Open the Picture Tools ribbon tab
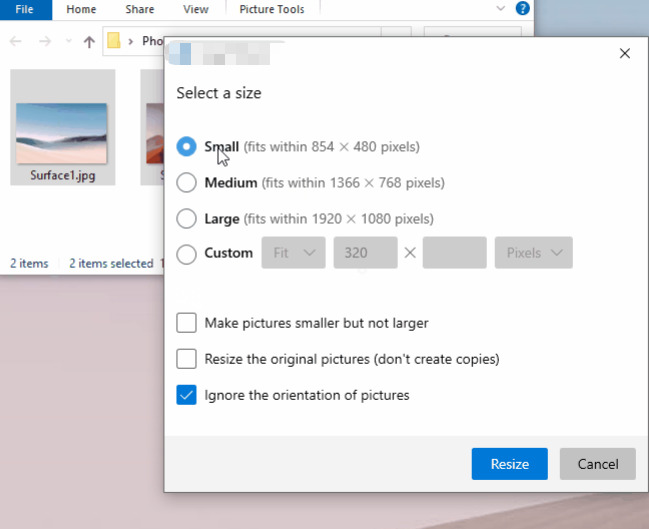Image resolution: width=649 pixels, height=529 pixels. pyautogui.click(x=272, y=9)
